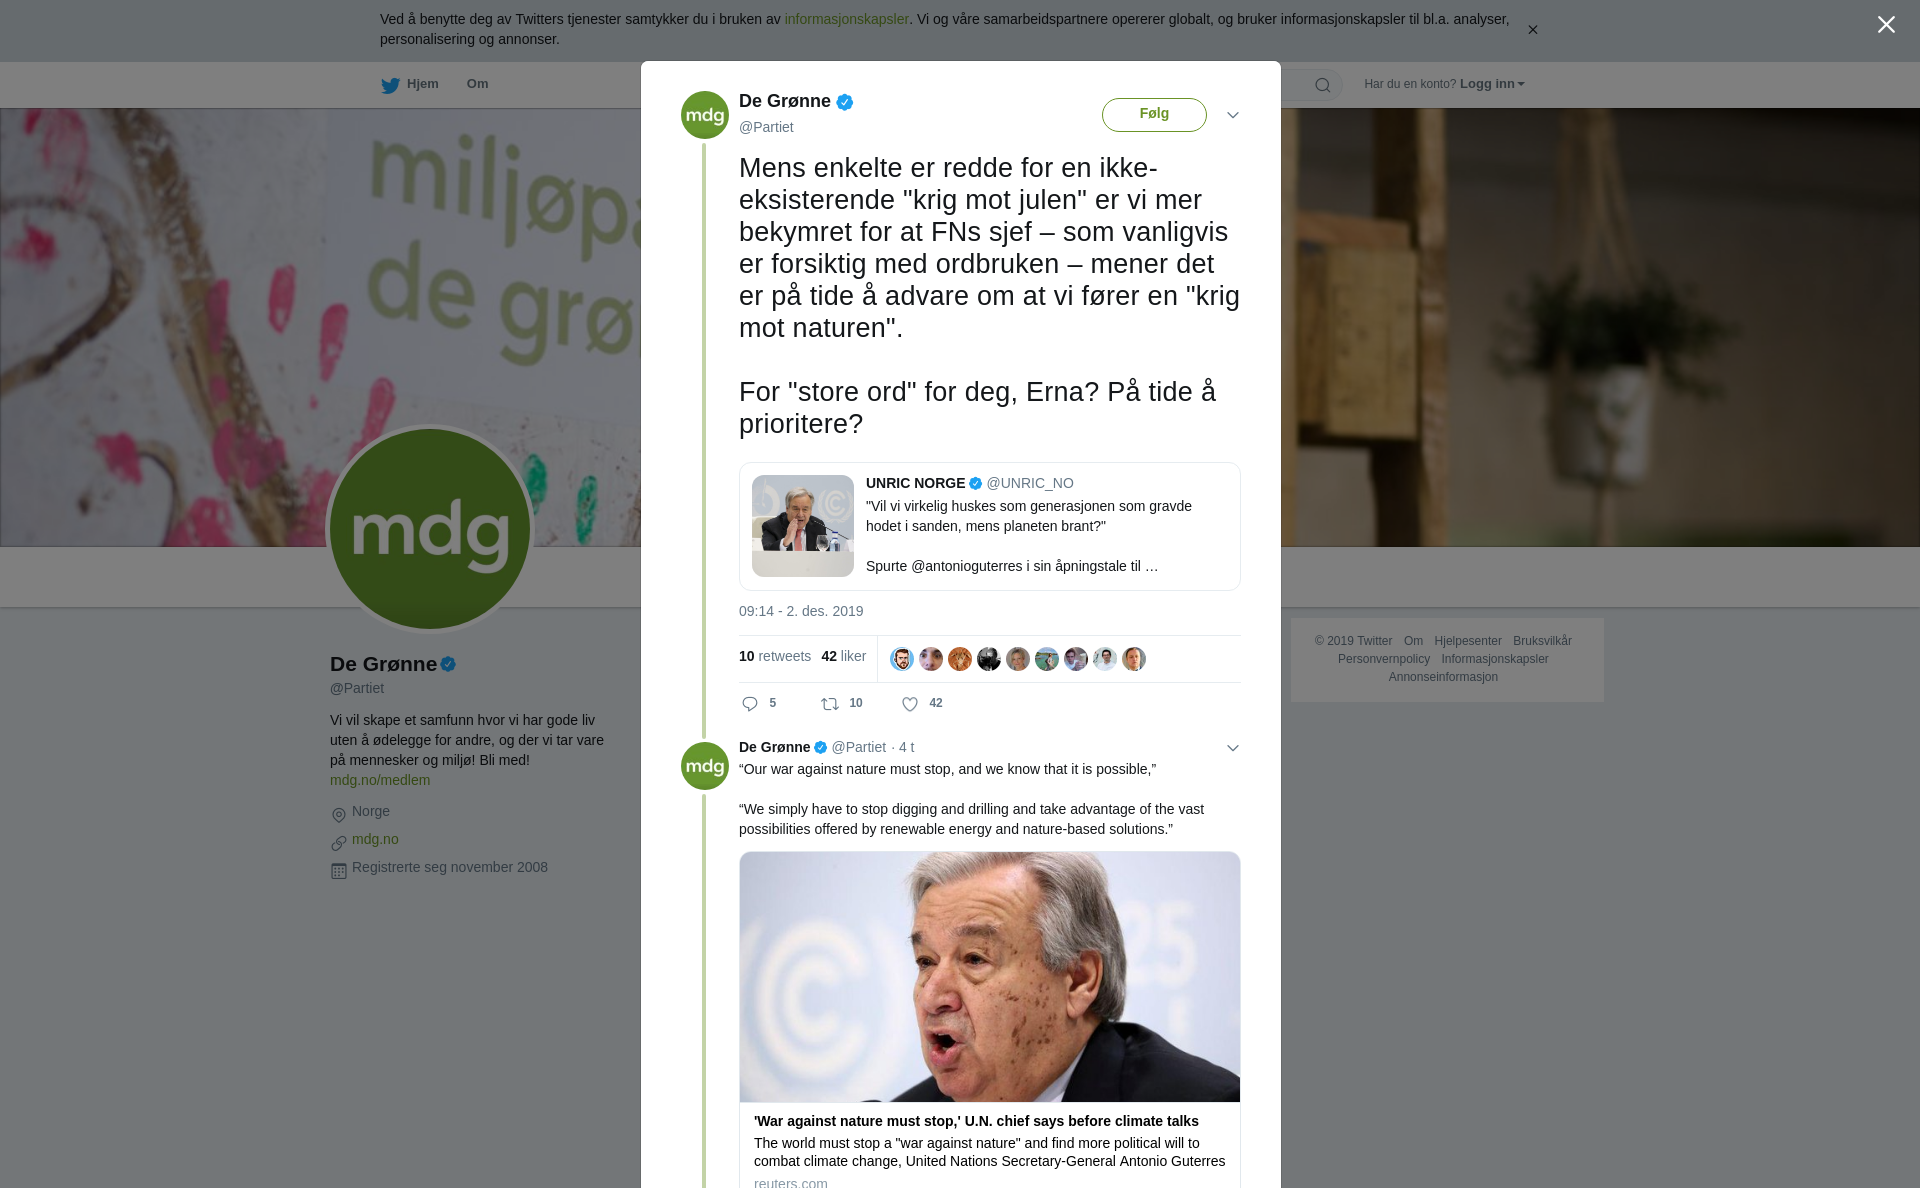
Task: Click the reply speech bubble icon
Action: (x=750, y=704)
